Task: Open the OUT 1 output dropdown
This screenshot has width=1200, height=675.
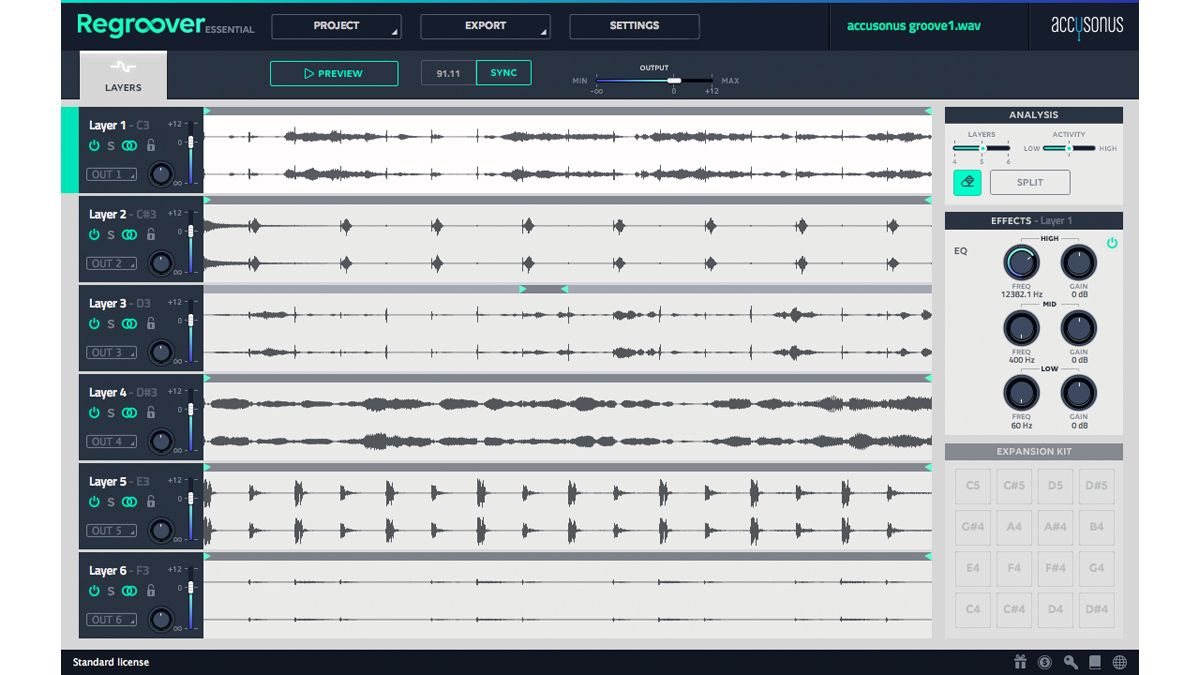Action: [x=112, y=172]
